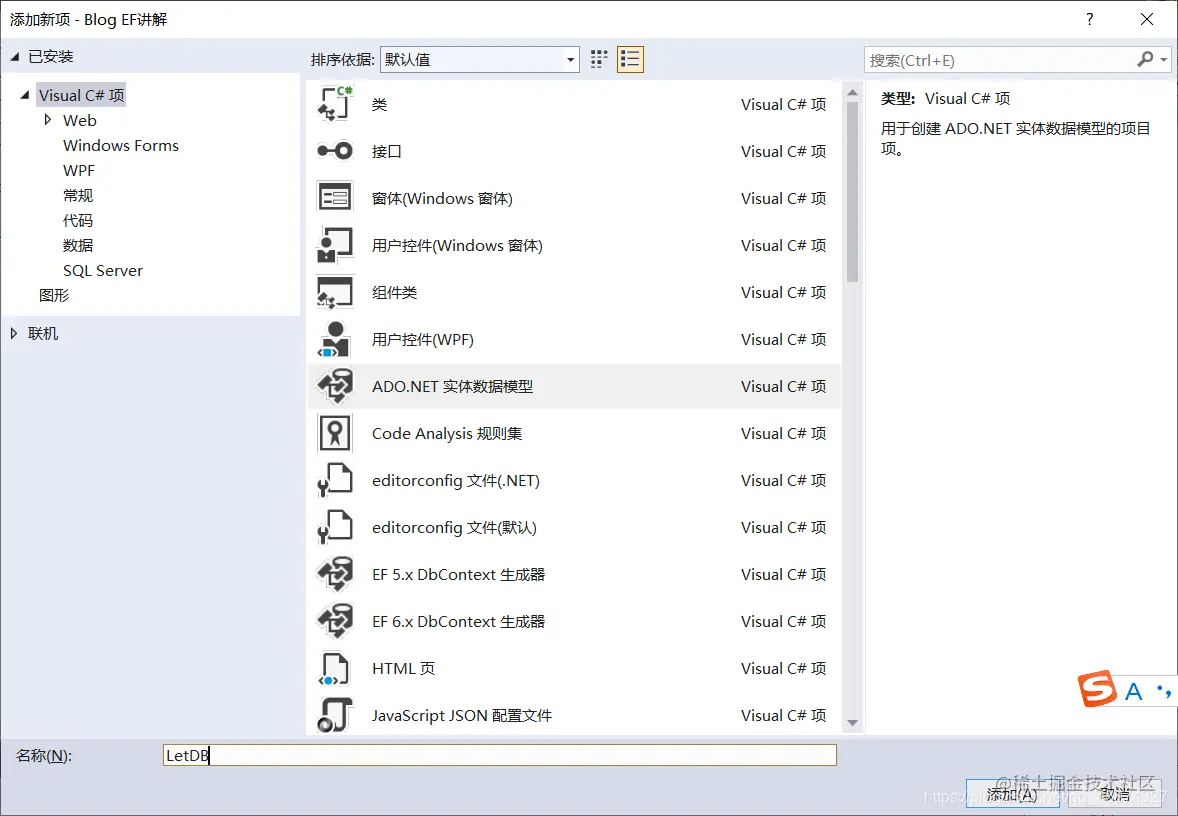Click the scrollbar up arrow
The height and width of the screenshot is (816, 1178).
tap(852, 92)
